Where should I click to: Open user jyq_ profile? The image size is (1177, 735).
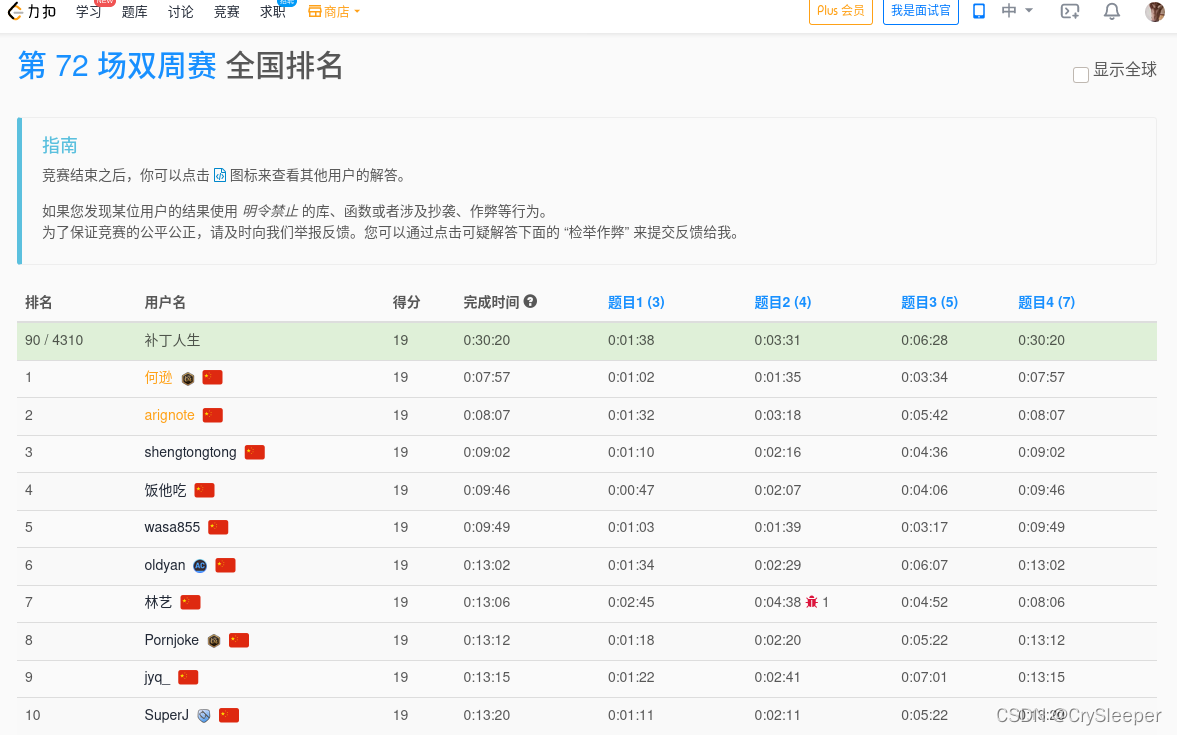[157, 677]
